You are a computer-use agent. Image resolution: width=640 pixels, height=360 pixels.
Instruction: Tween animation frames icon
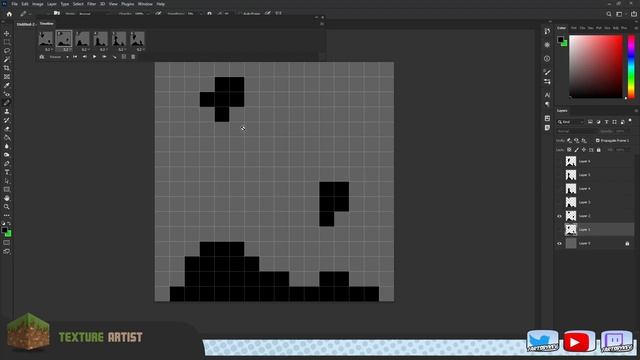tap(114, 57)
